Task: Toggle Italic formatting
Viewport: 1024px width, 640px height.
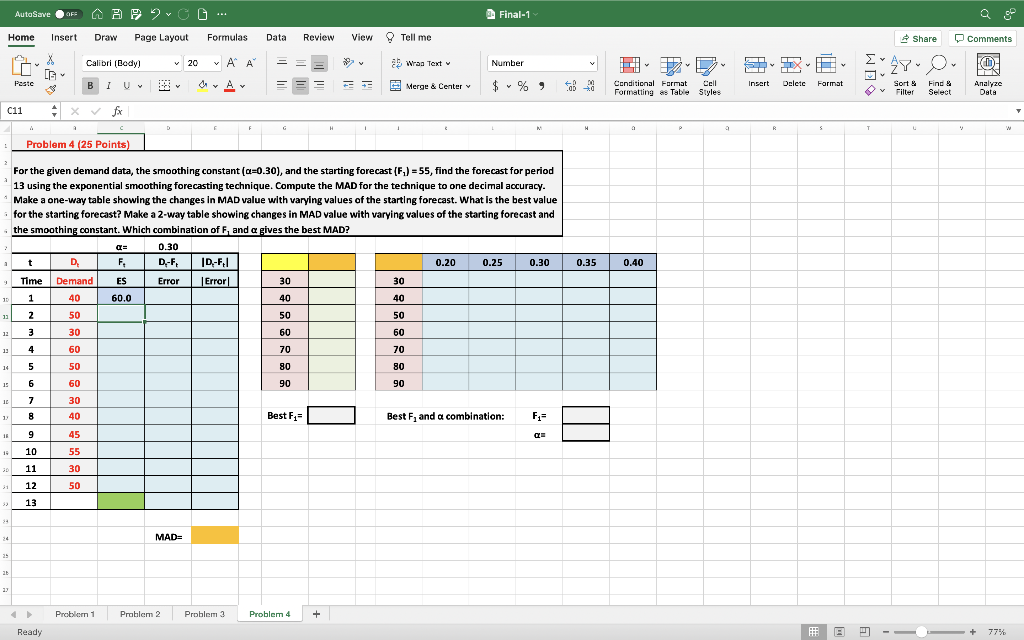Action: (108, 86)
